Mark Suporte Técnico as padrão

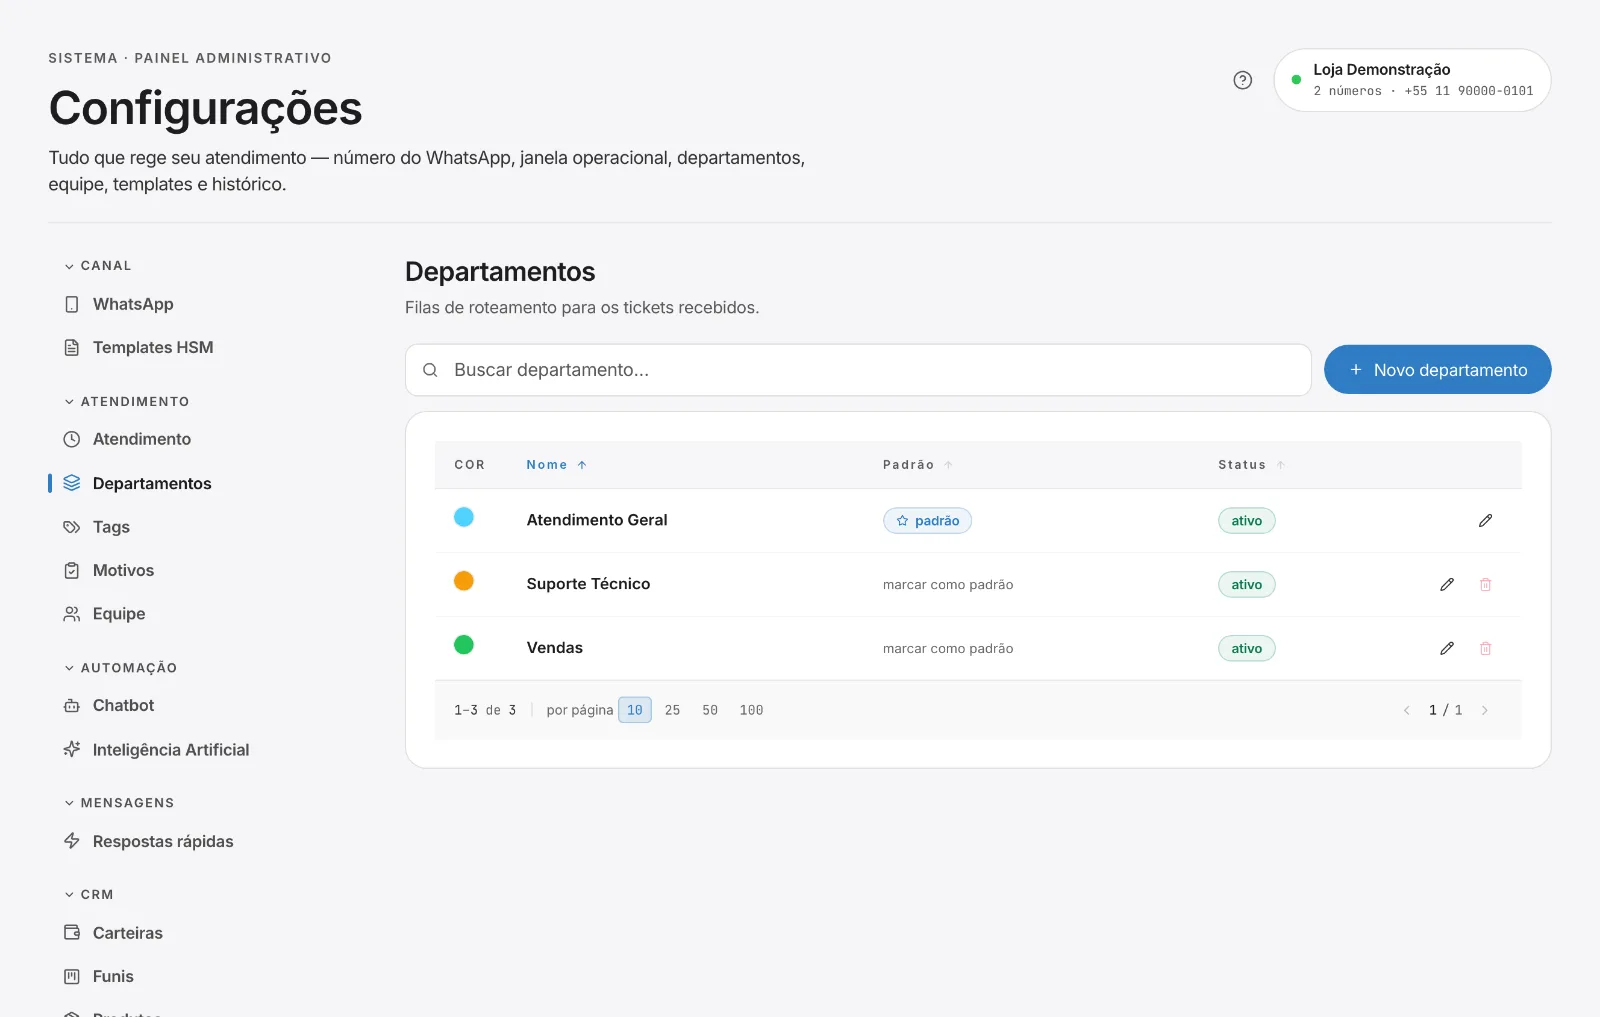click(948, 585)
